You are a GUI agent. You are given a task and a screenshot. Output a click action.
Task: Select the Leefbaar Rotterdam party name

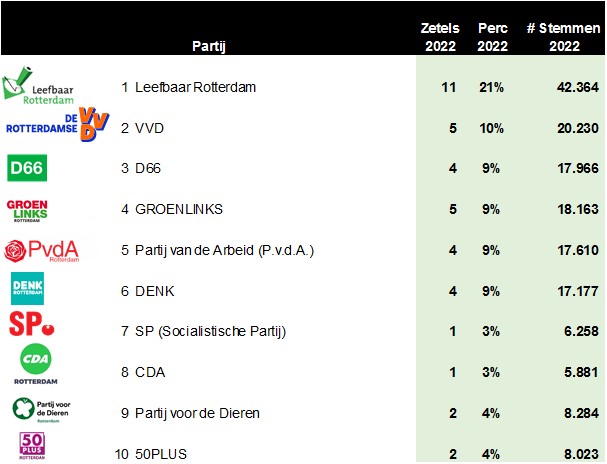click(x=195, y=87)
